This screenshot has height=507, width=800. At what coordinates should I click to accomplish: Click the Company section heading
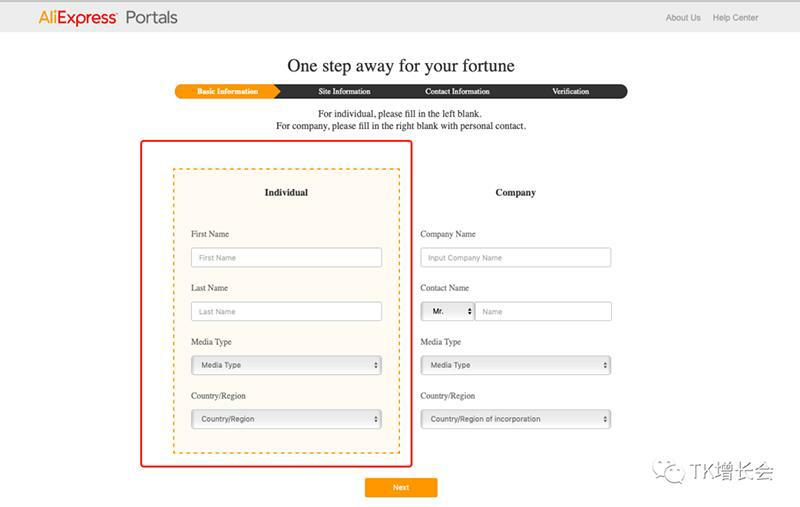(x=515, y=193)
